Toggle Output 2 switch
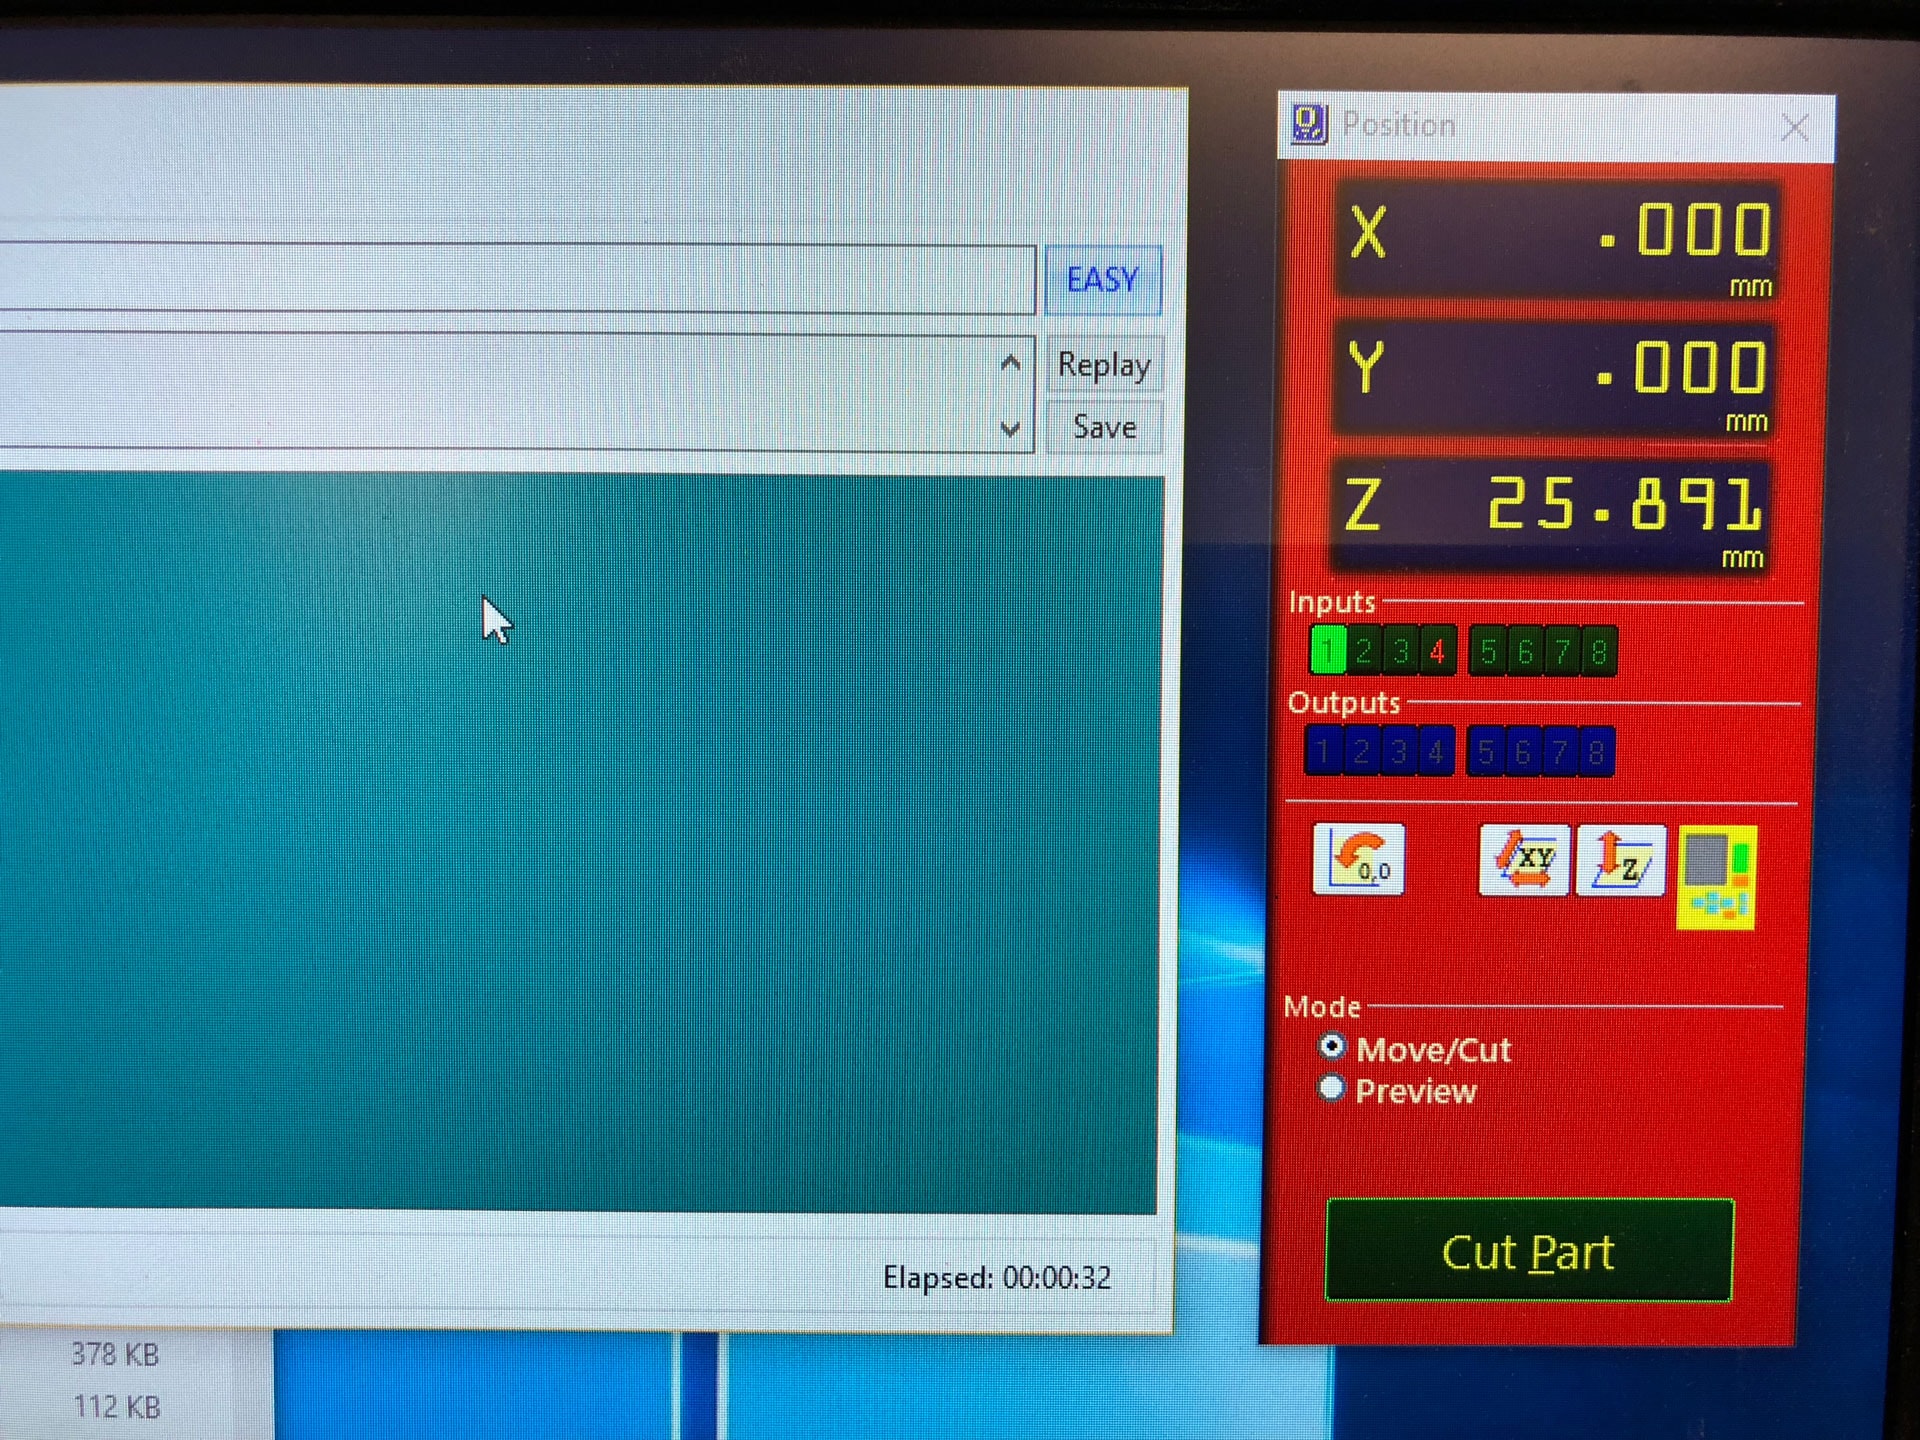 tap(1361, 751)
